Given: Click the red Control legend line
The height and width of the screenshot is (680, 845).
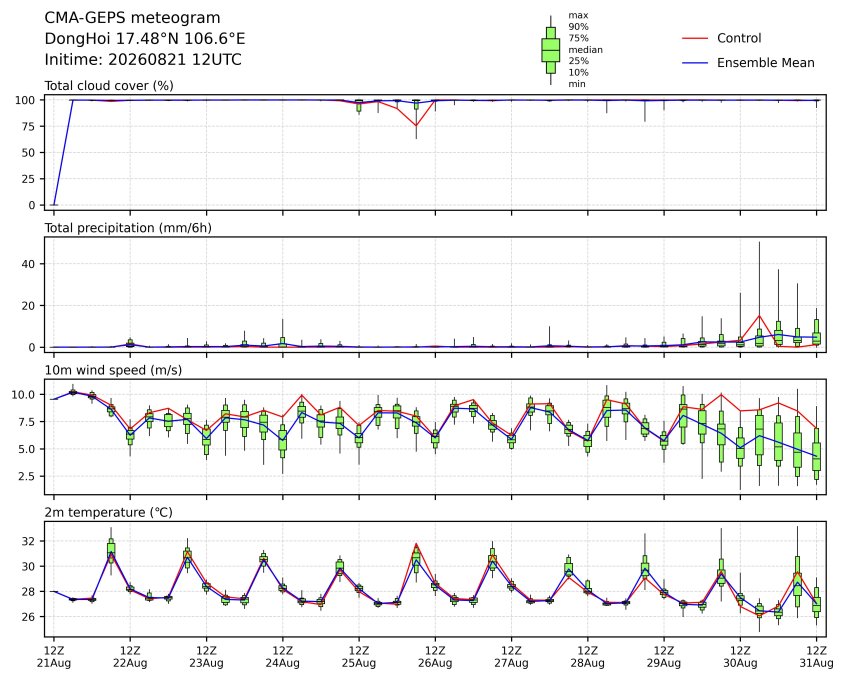Looking at the screenshot, I should 695,38.
